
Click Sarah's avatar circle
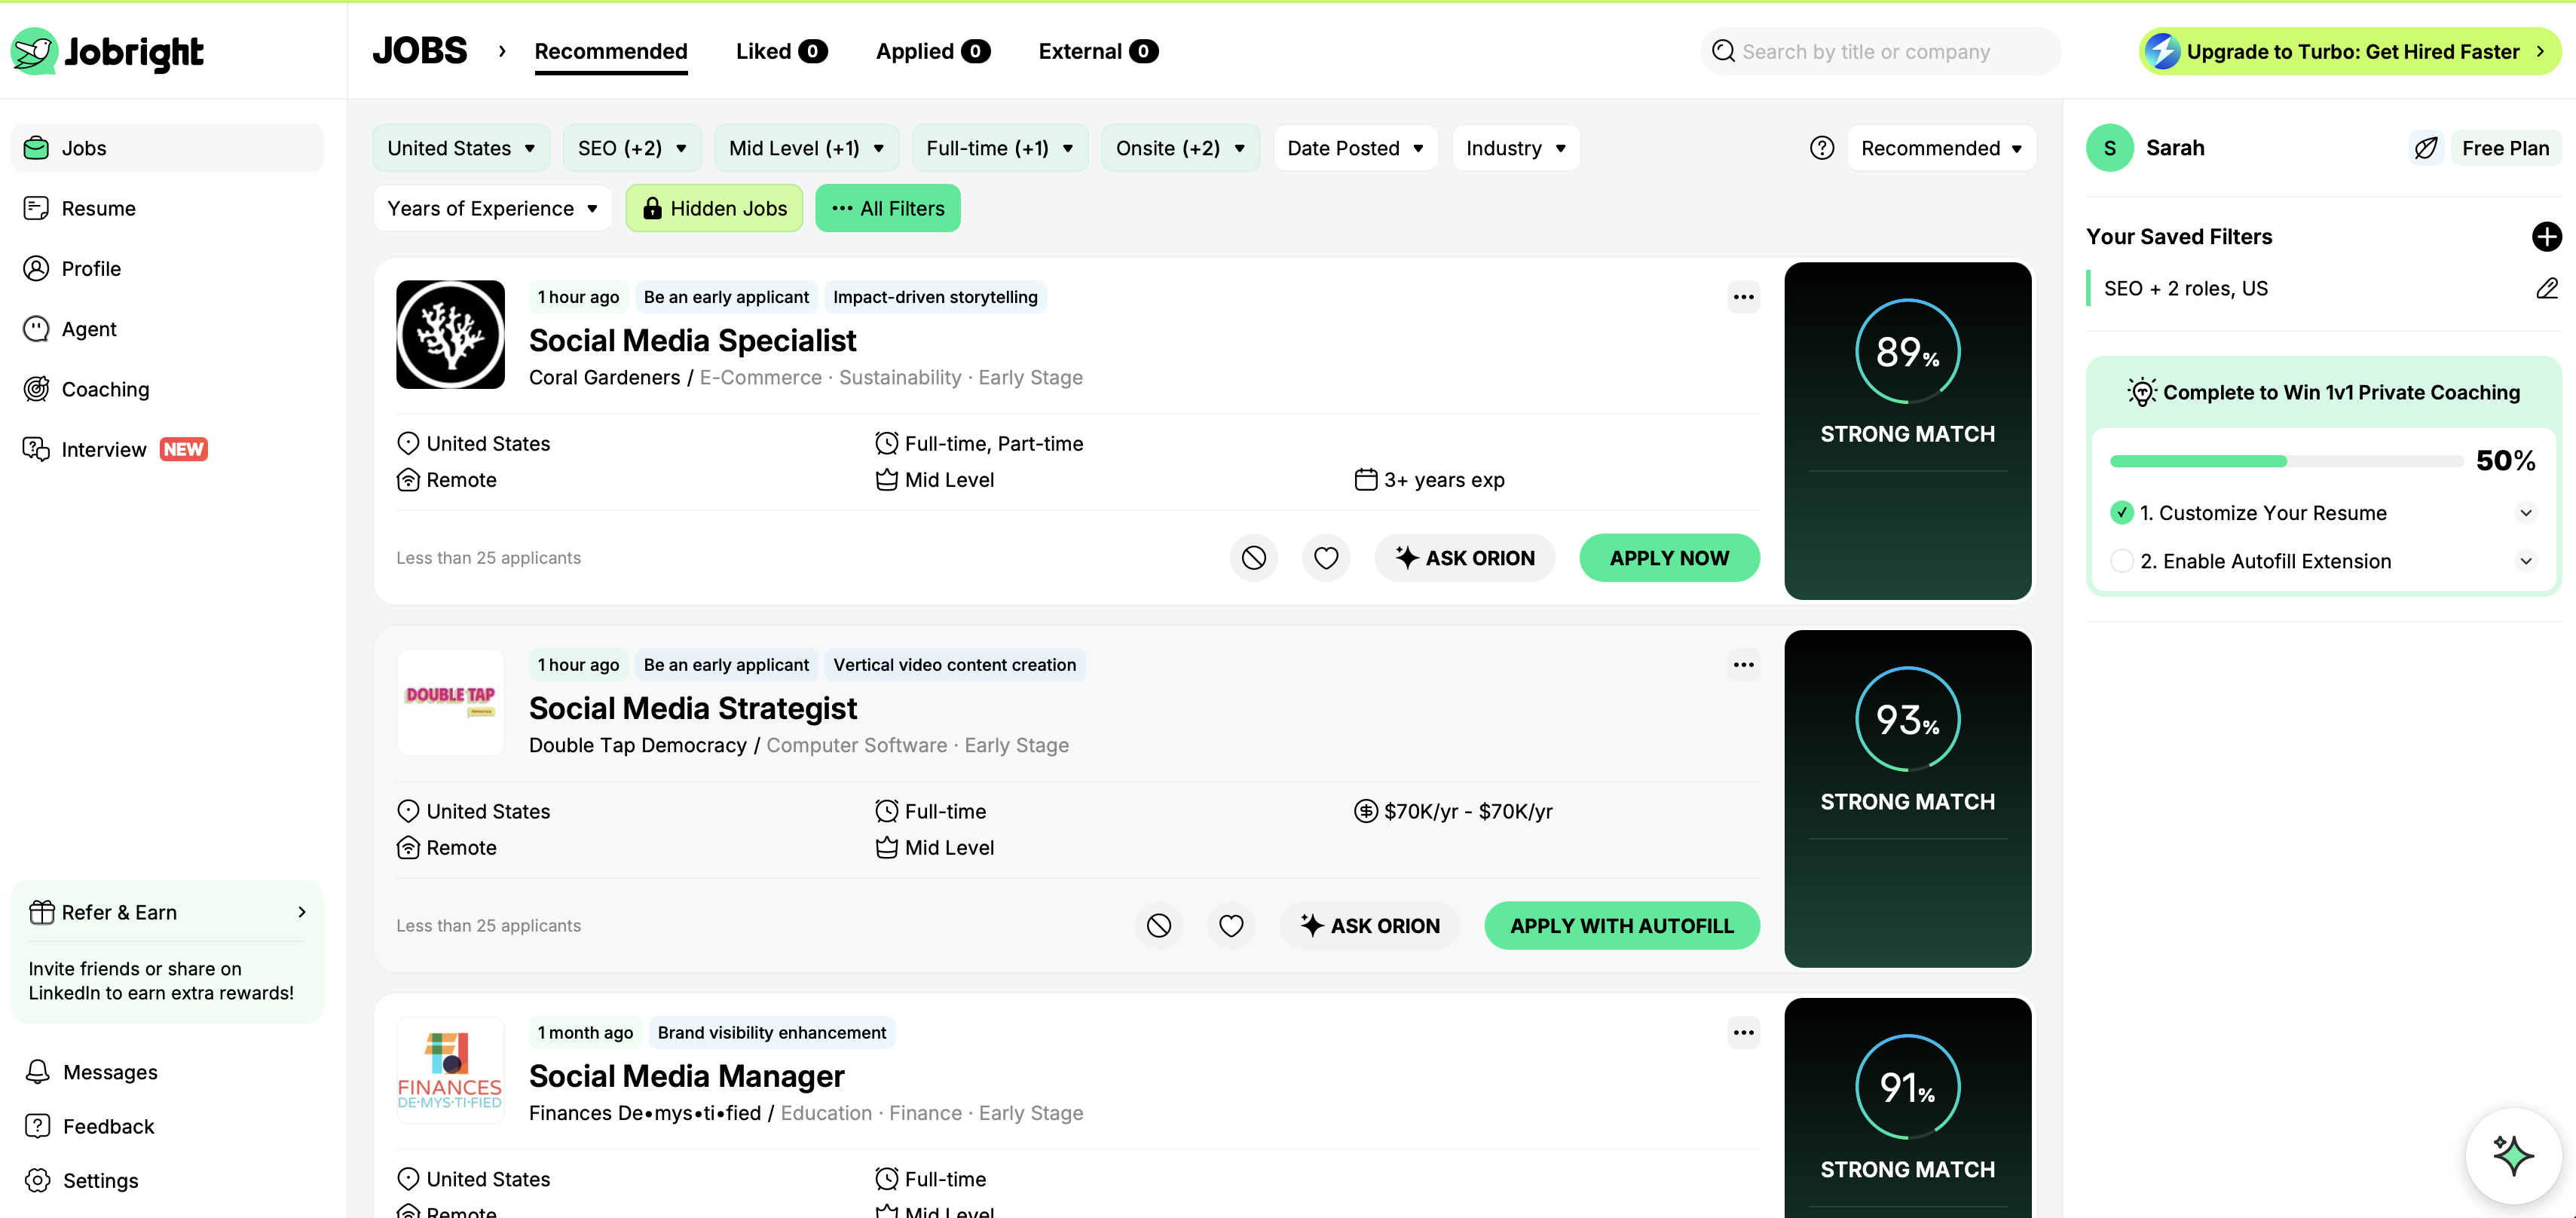pos(2109,148)
